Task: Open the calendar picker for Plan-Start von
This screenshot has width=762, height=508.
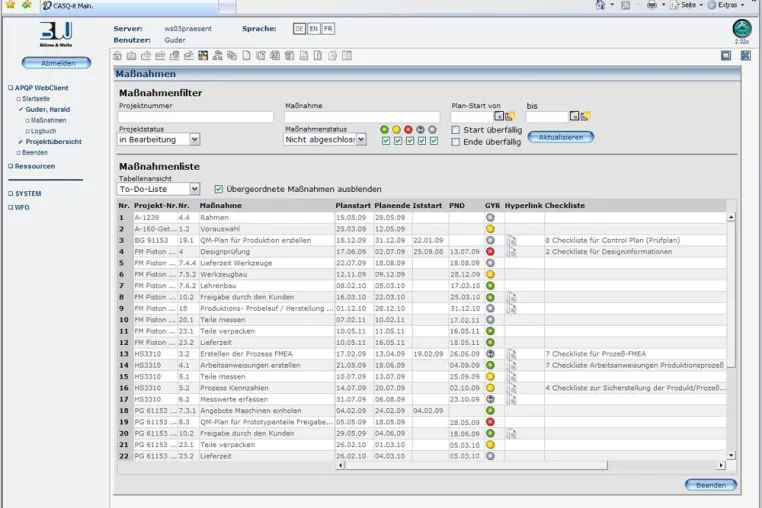Action: pos(499,116)
